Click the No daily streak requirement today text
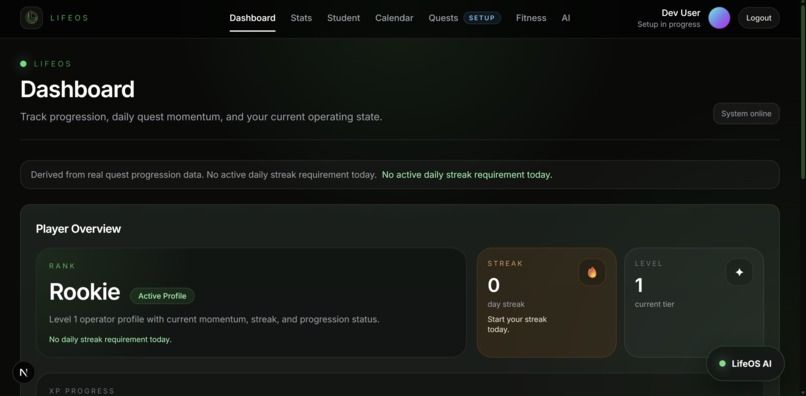The height and width of the screenshot is (396, 806). 110,339
